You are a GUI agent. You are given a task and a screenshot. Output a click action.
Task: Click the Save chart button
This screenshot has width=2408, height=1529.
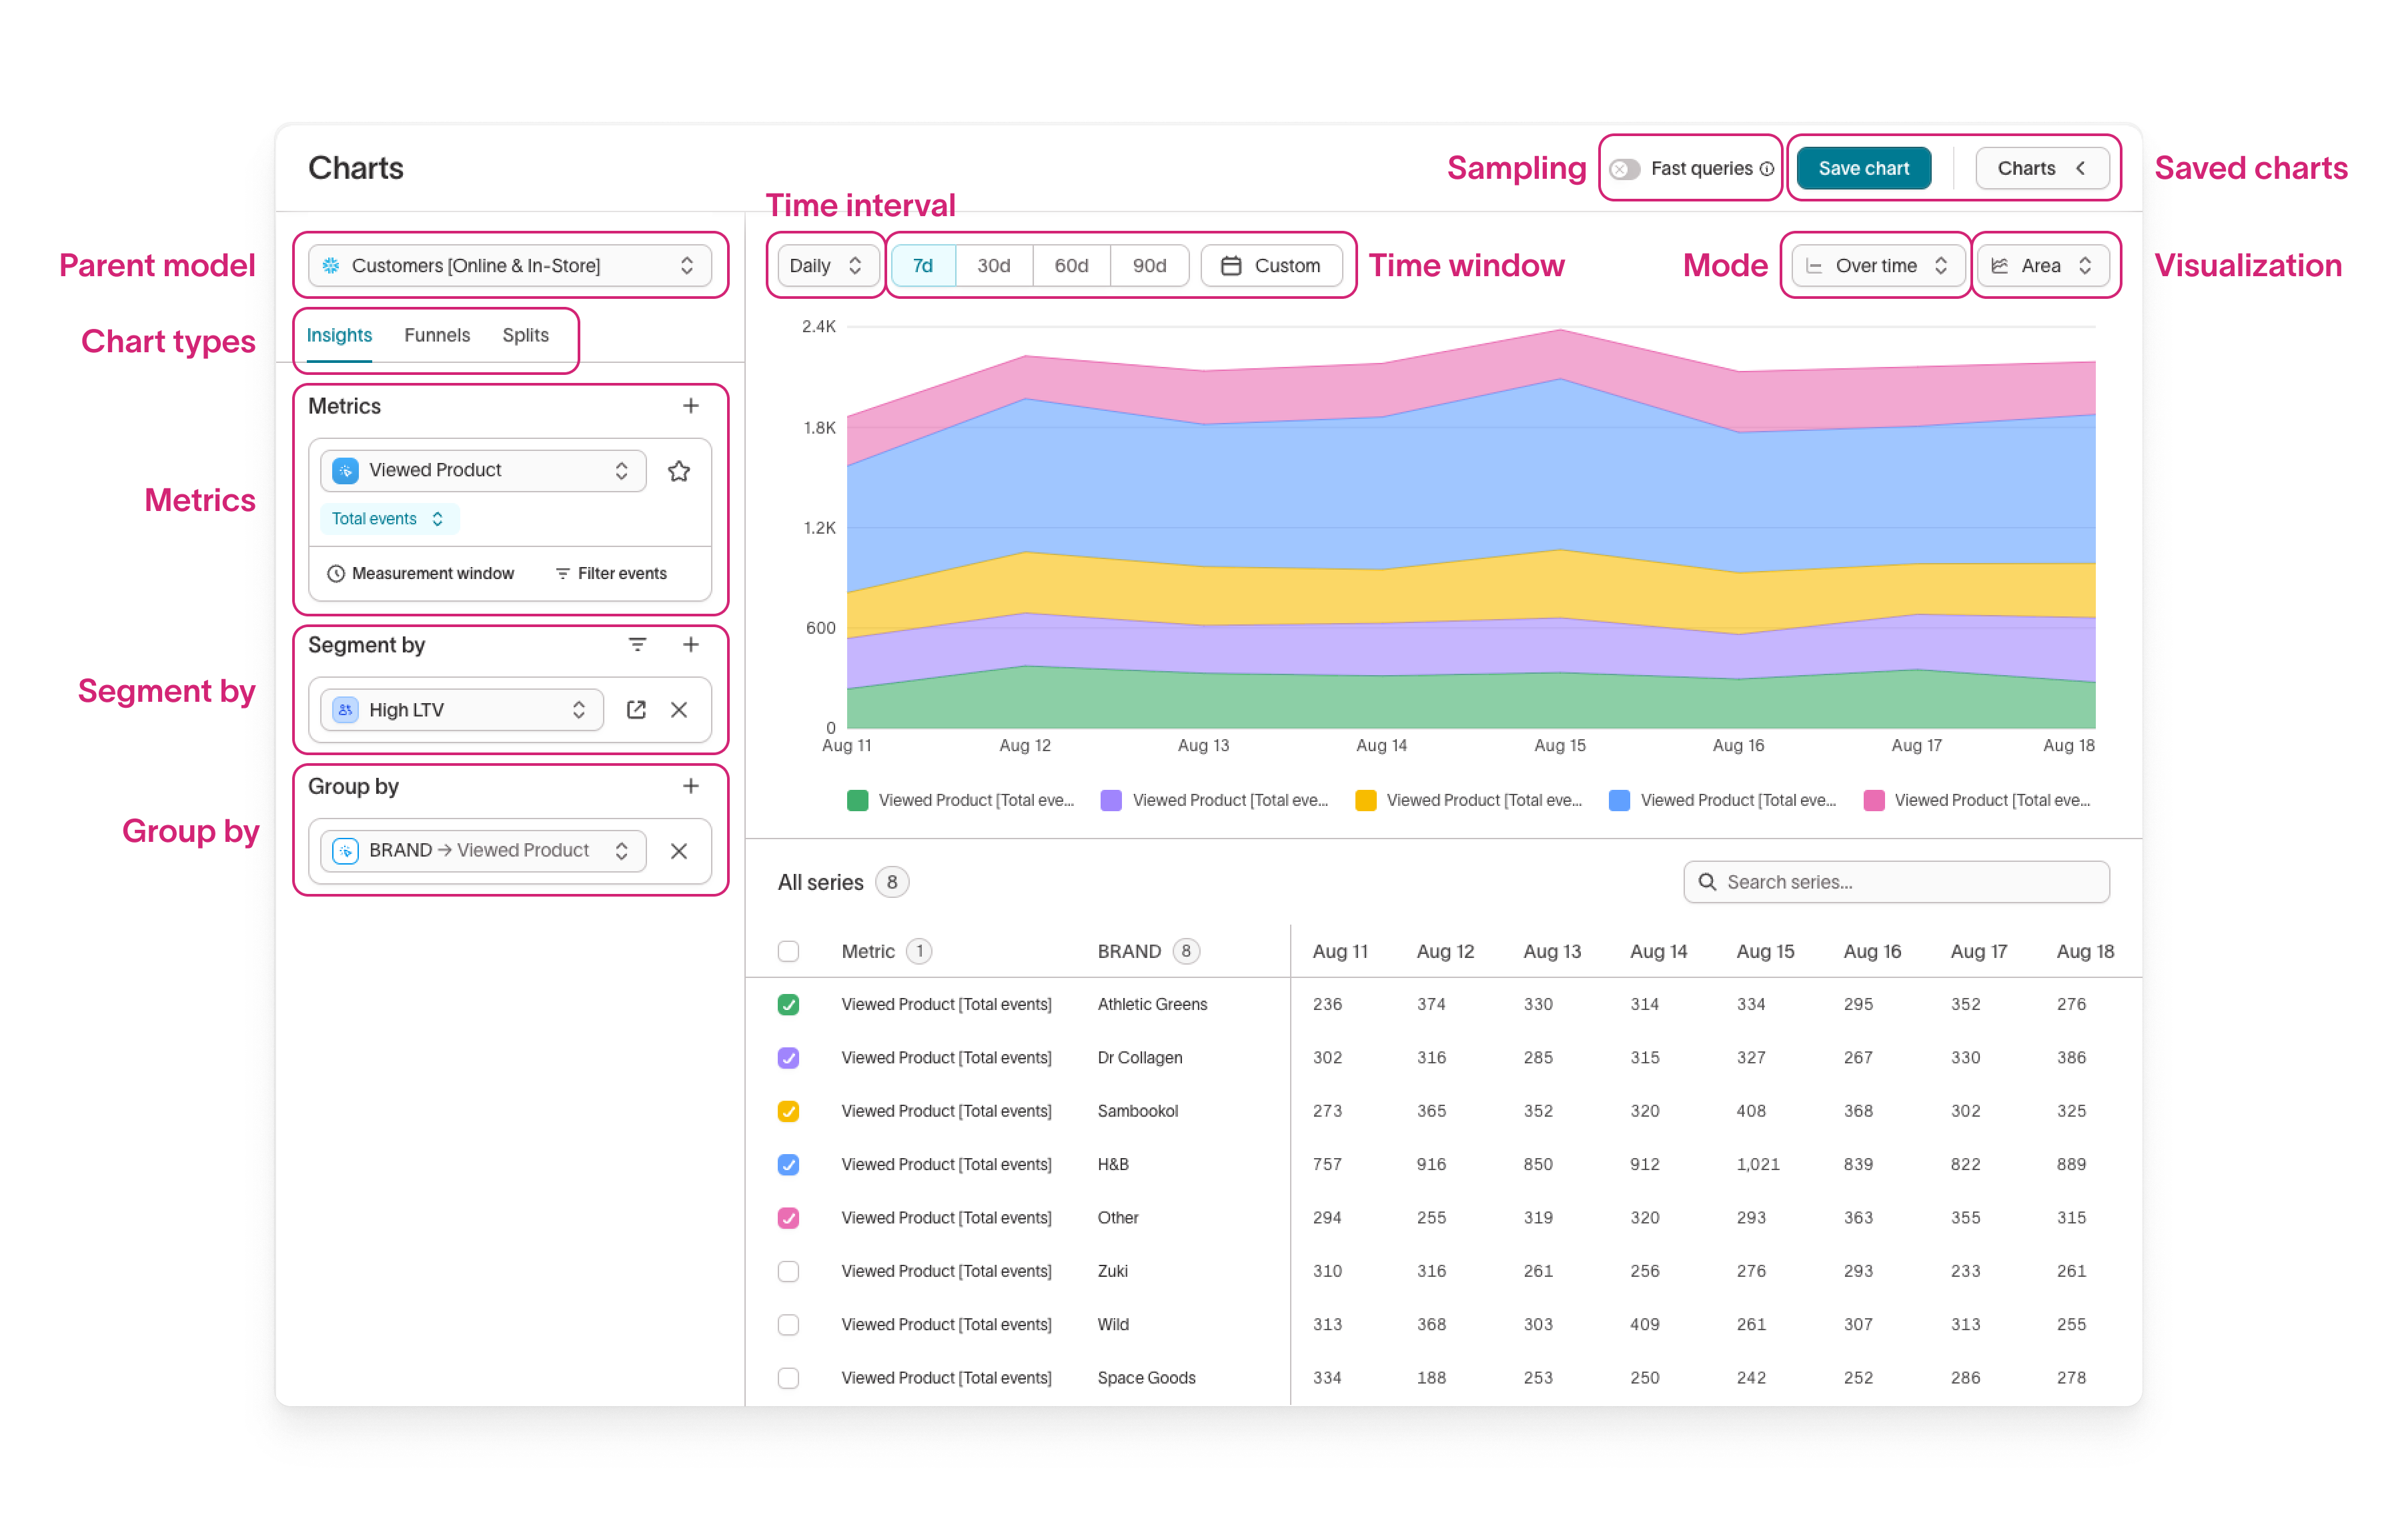pyautogui.click(x=1863, y=169)
